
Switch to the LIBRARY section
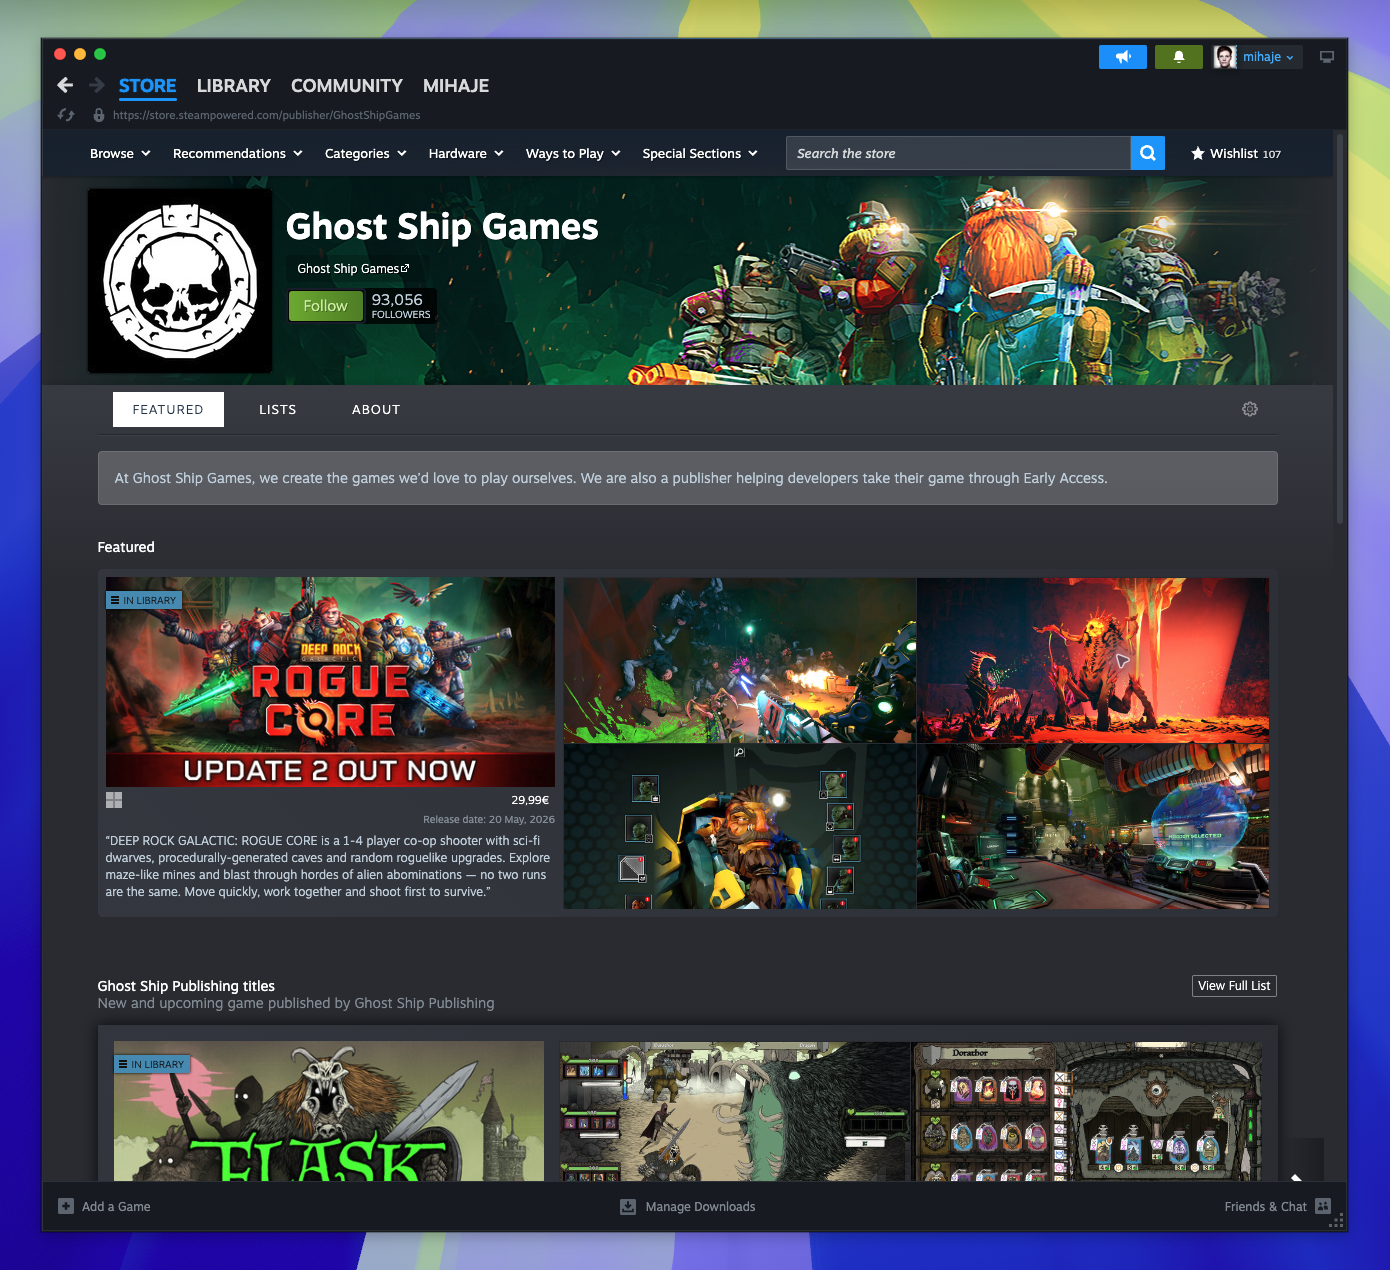[234, 86]
